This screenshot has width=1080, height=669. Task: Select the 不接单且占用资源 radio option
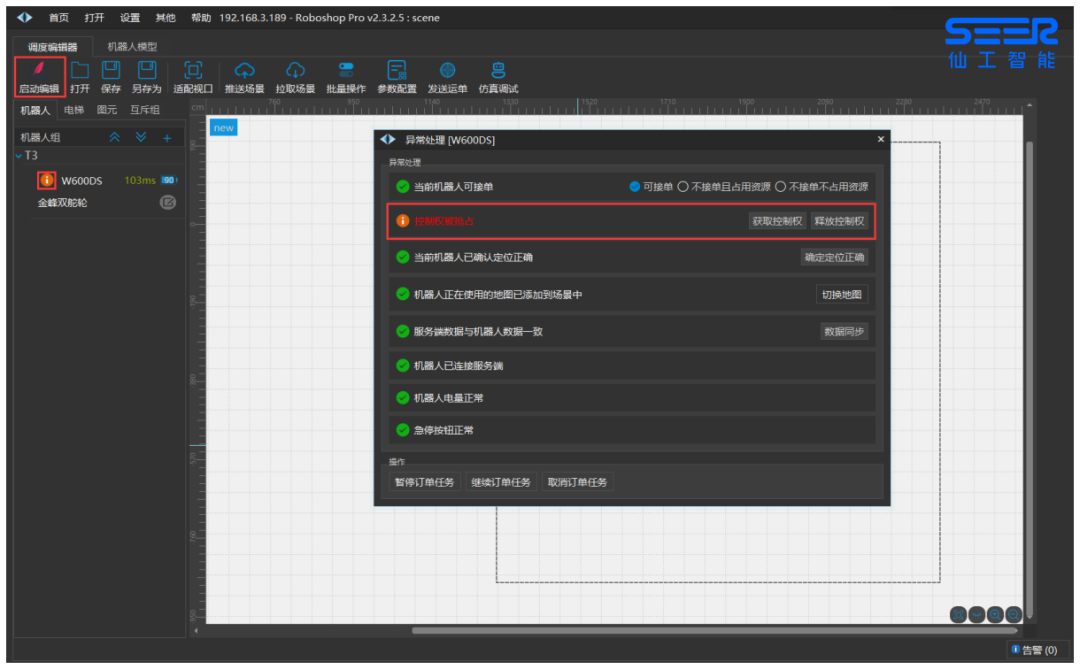coord(683,186)
